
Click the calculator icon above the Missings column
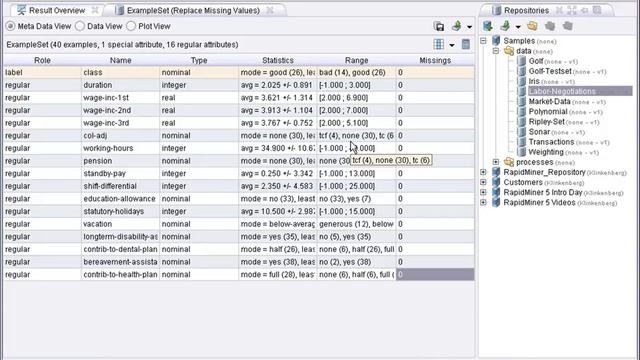click(466, 44)
